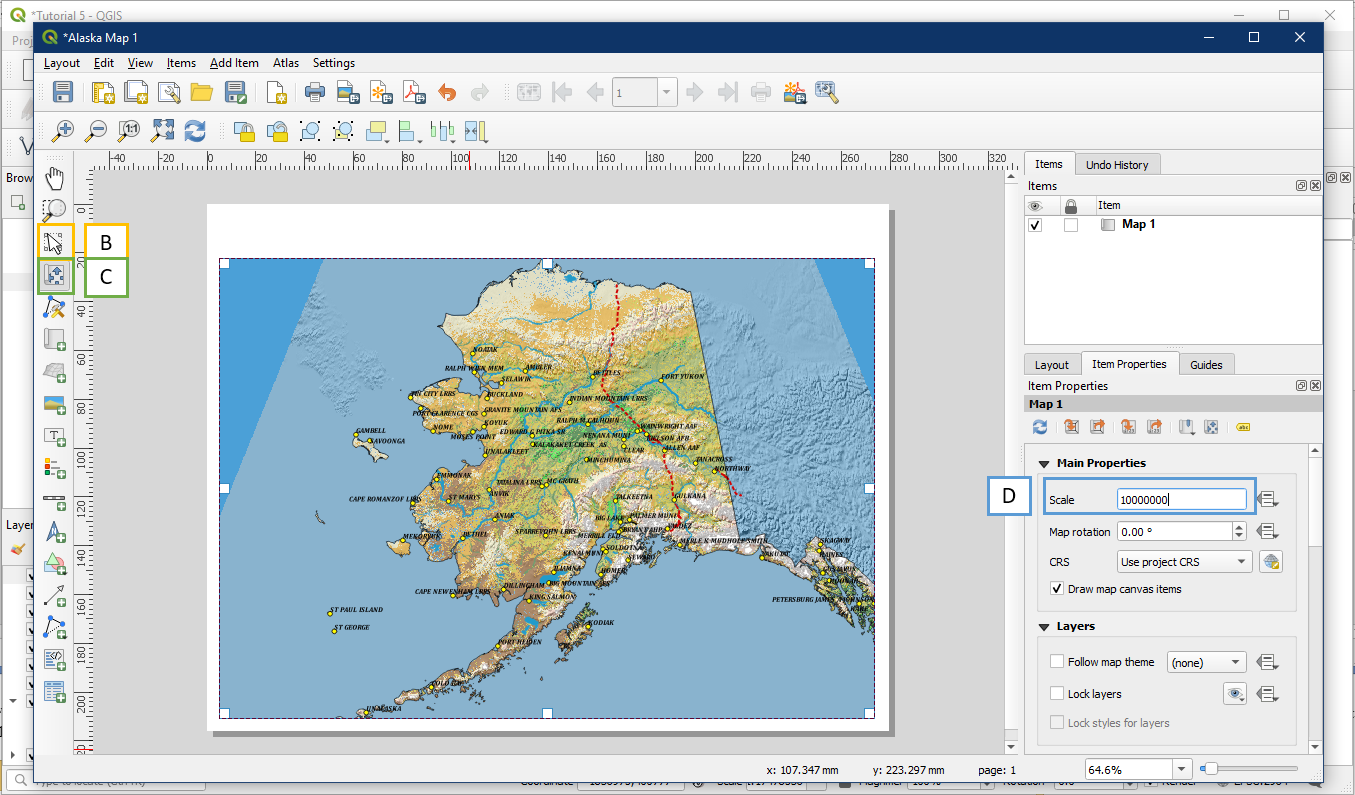Image resolution: width=1355 pixels, height=795 pixels.
Task: Toggle Draw map canvas items checkbox
Action: [1057, 589]
